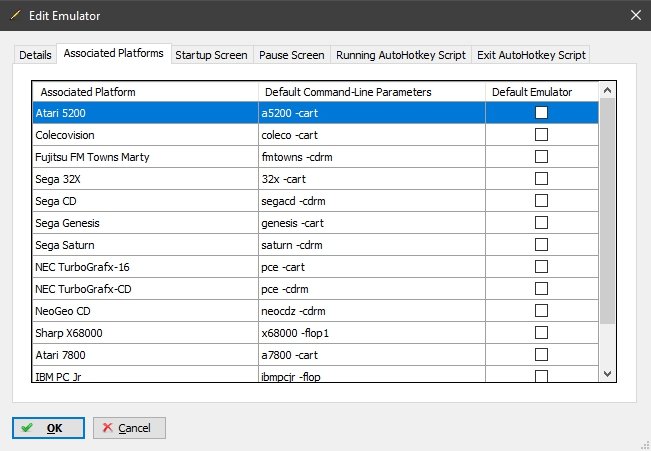Click the scrollbar down arrow
The image size is (651, 451).
607,374
